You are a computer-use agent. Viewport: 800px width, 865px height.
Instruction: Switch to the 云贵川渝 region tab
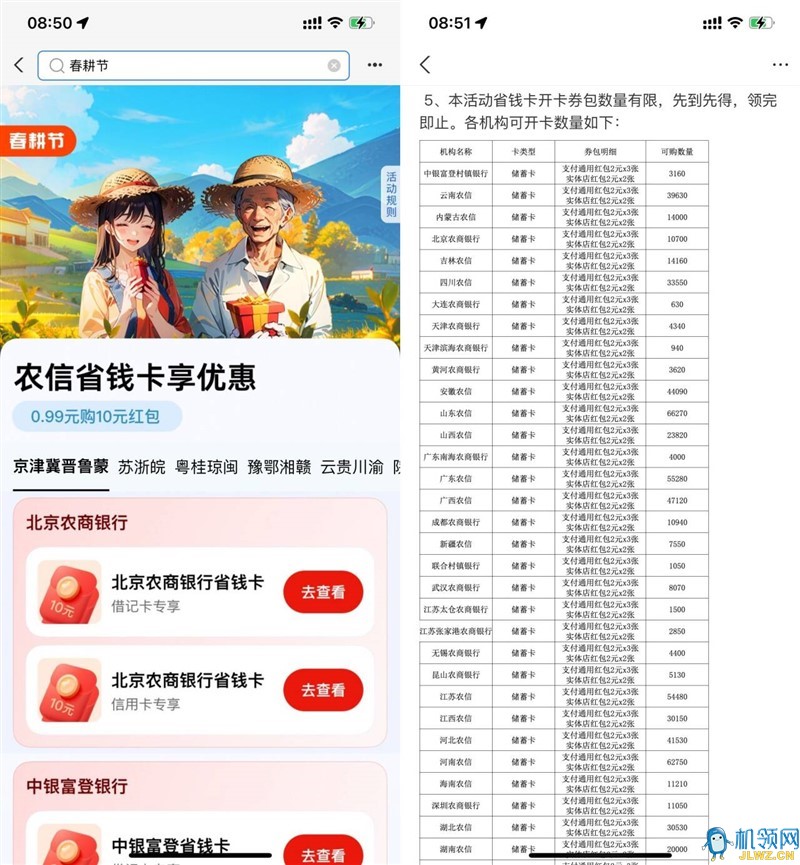point(352,467)
